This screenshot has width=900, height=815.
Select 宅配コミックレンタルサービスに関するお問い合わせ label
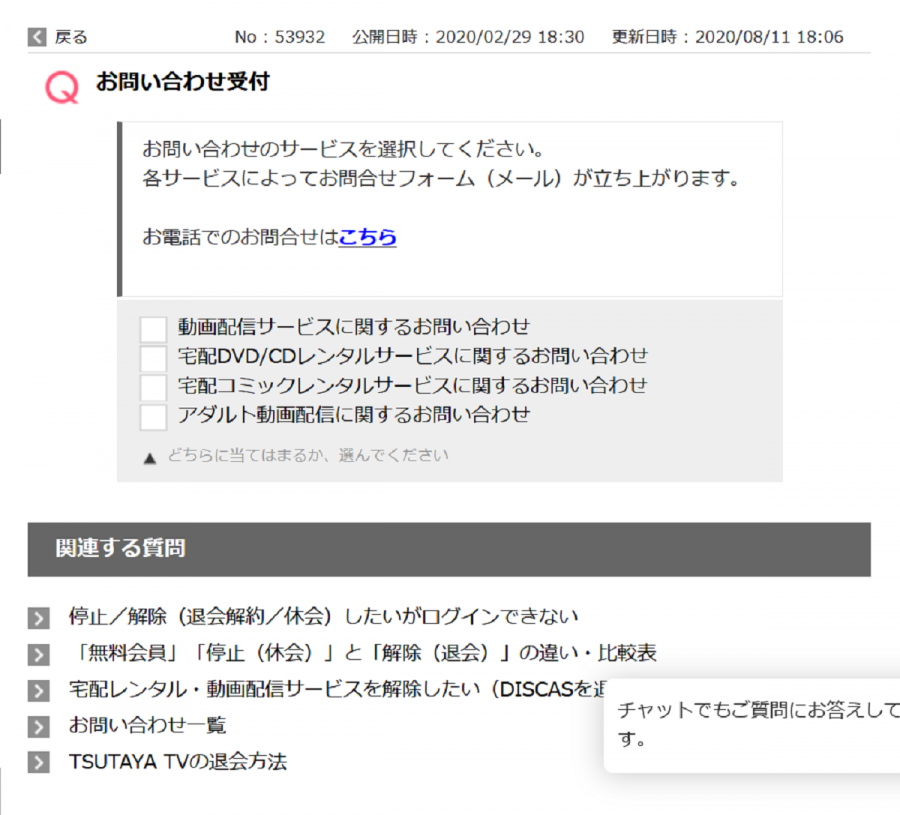[x=412, y=385]
